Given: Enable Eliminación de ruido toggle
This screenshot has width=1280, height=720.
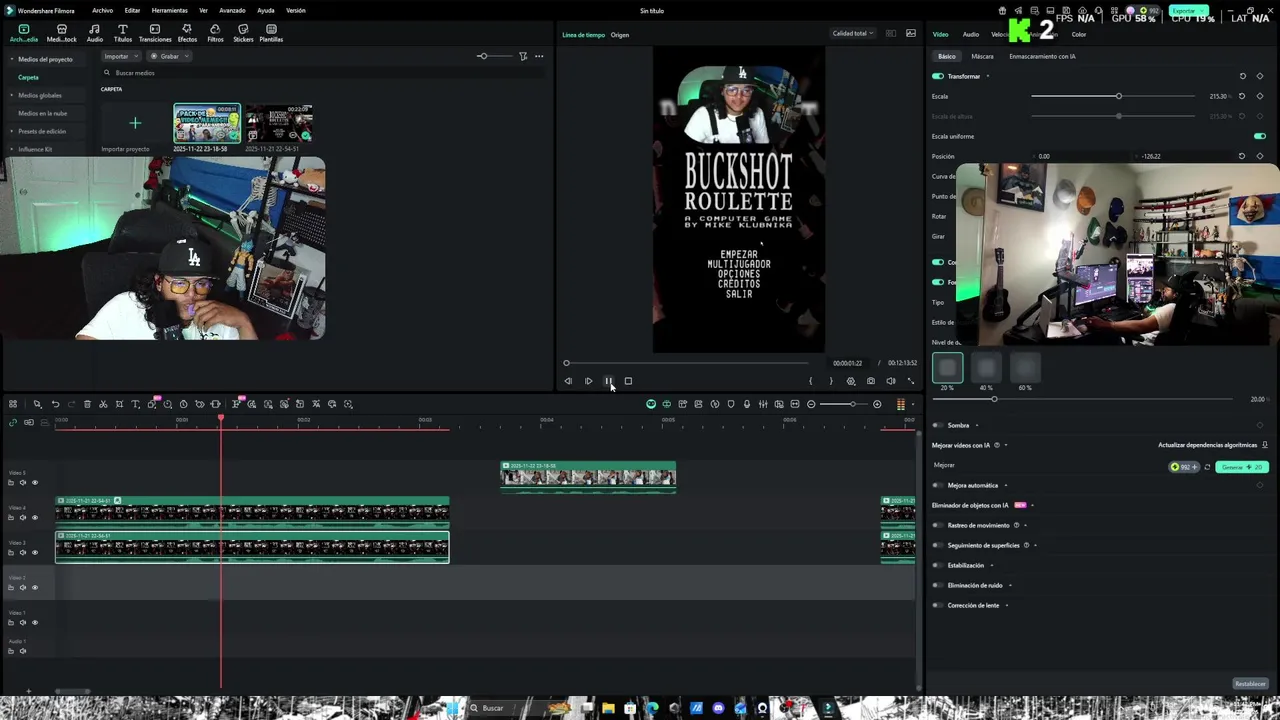Looking at the screenshot, I should click(x=938, y=585).
